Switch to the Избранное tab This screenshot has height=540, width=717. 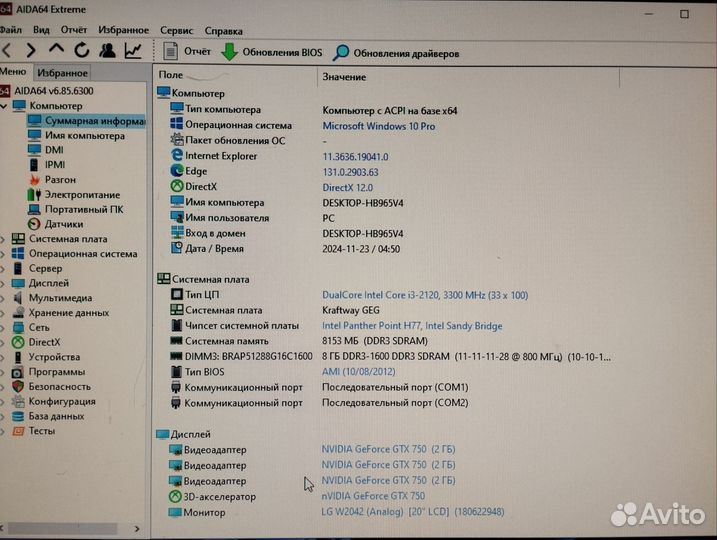[x=62, y=73]
